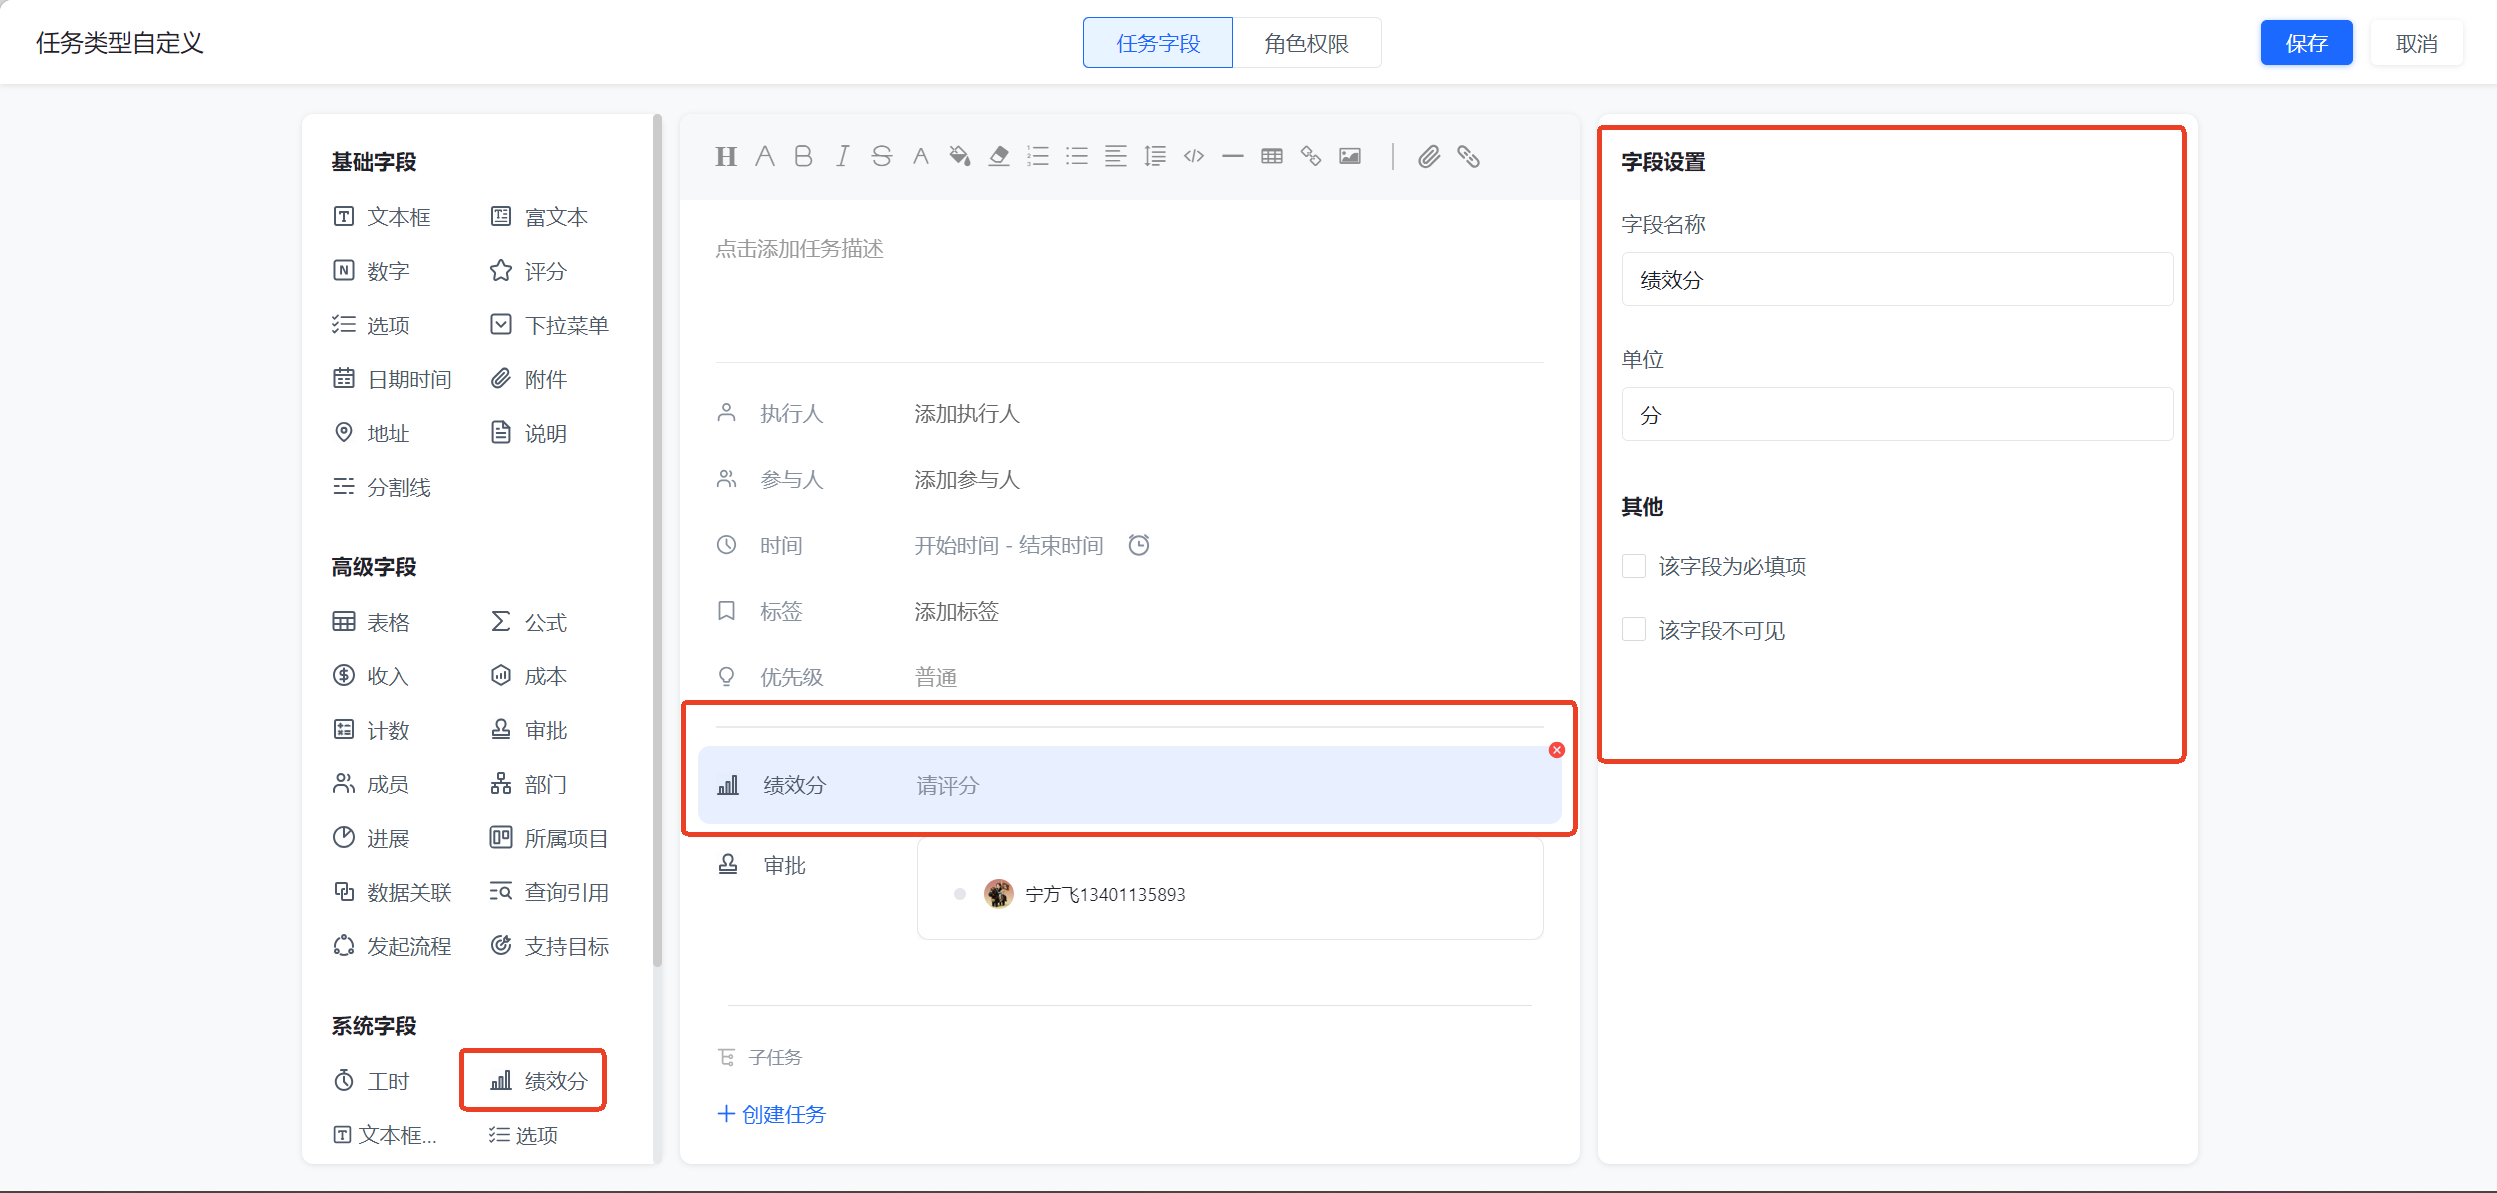Switch to the 角色权限 tab
Image resolution: width=2497 pixels, height=1193 pixels.
coord(1306,43)
